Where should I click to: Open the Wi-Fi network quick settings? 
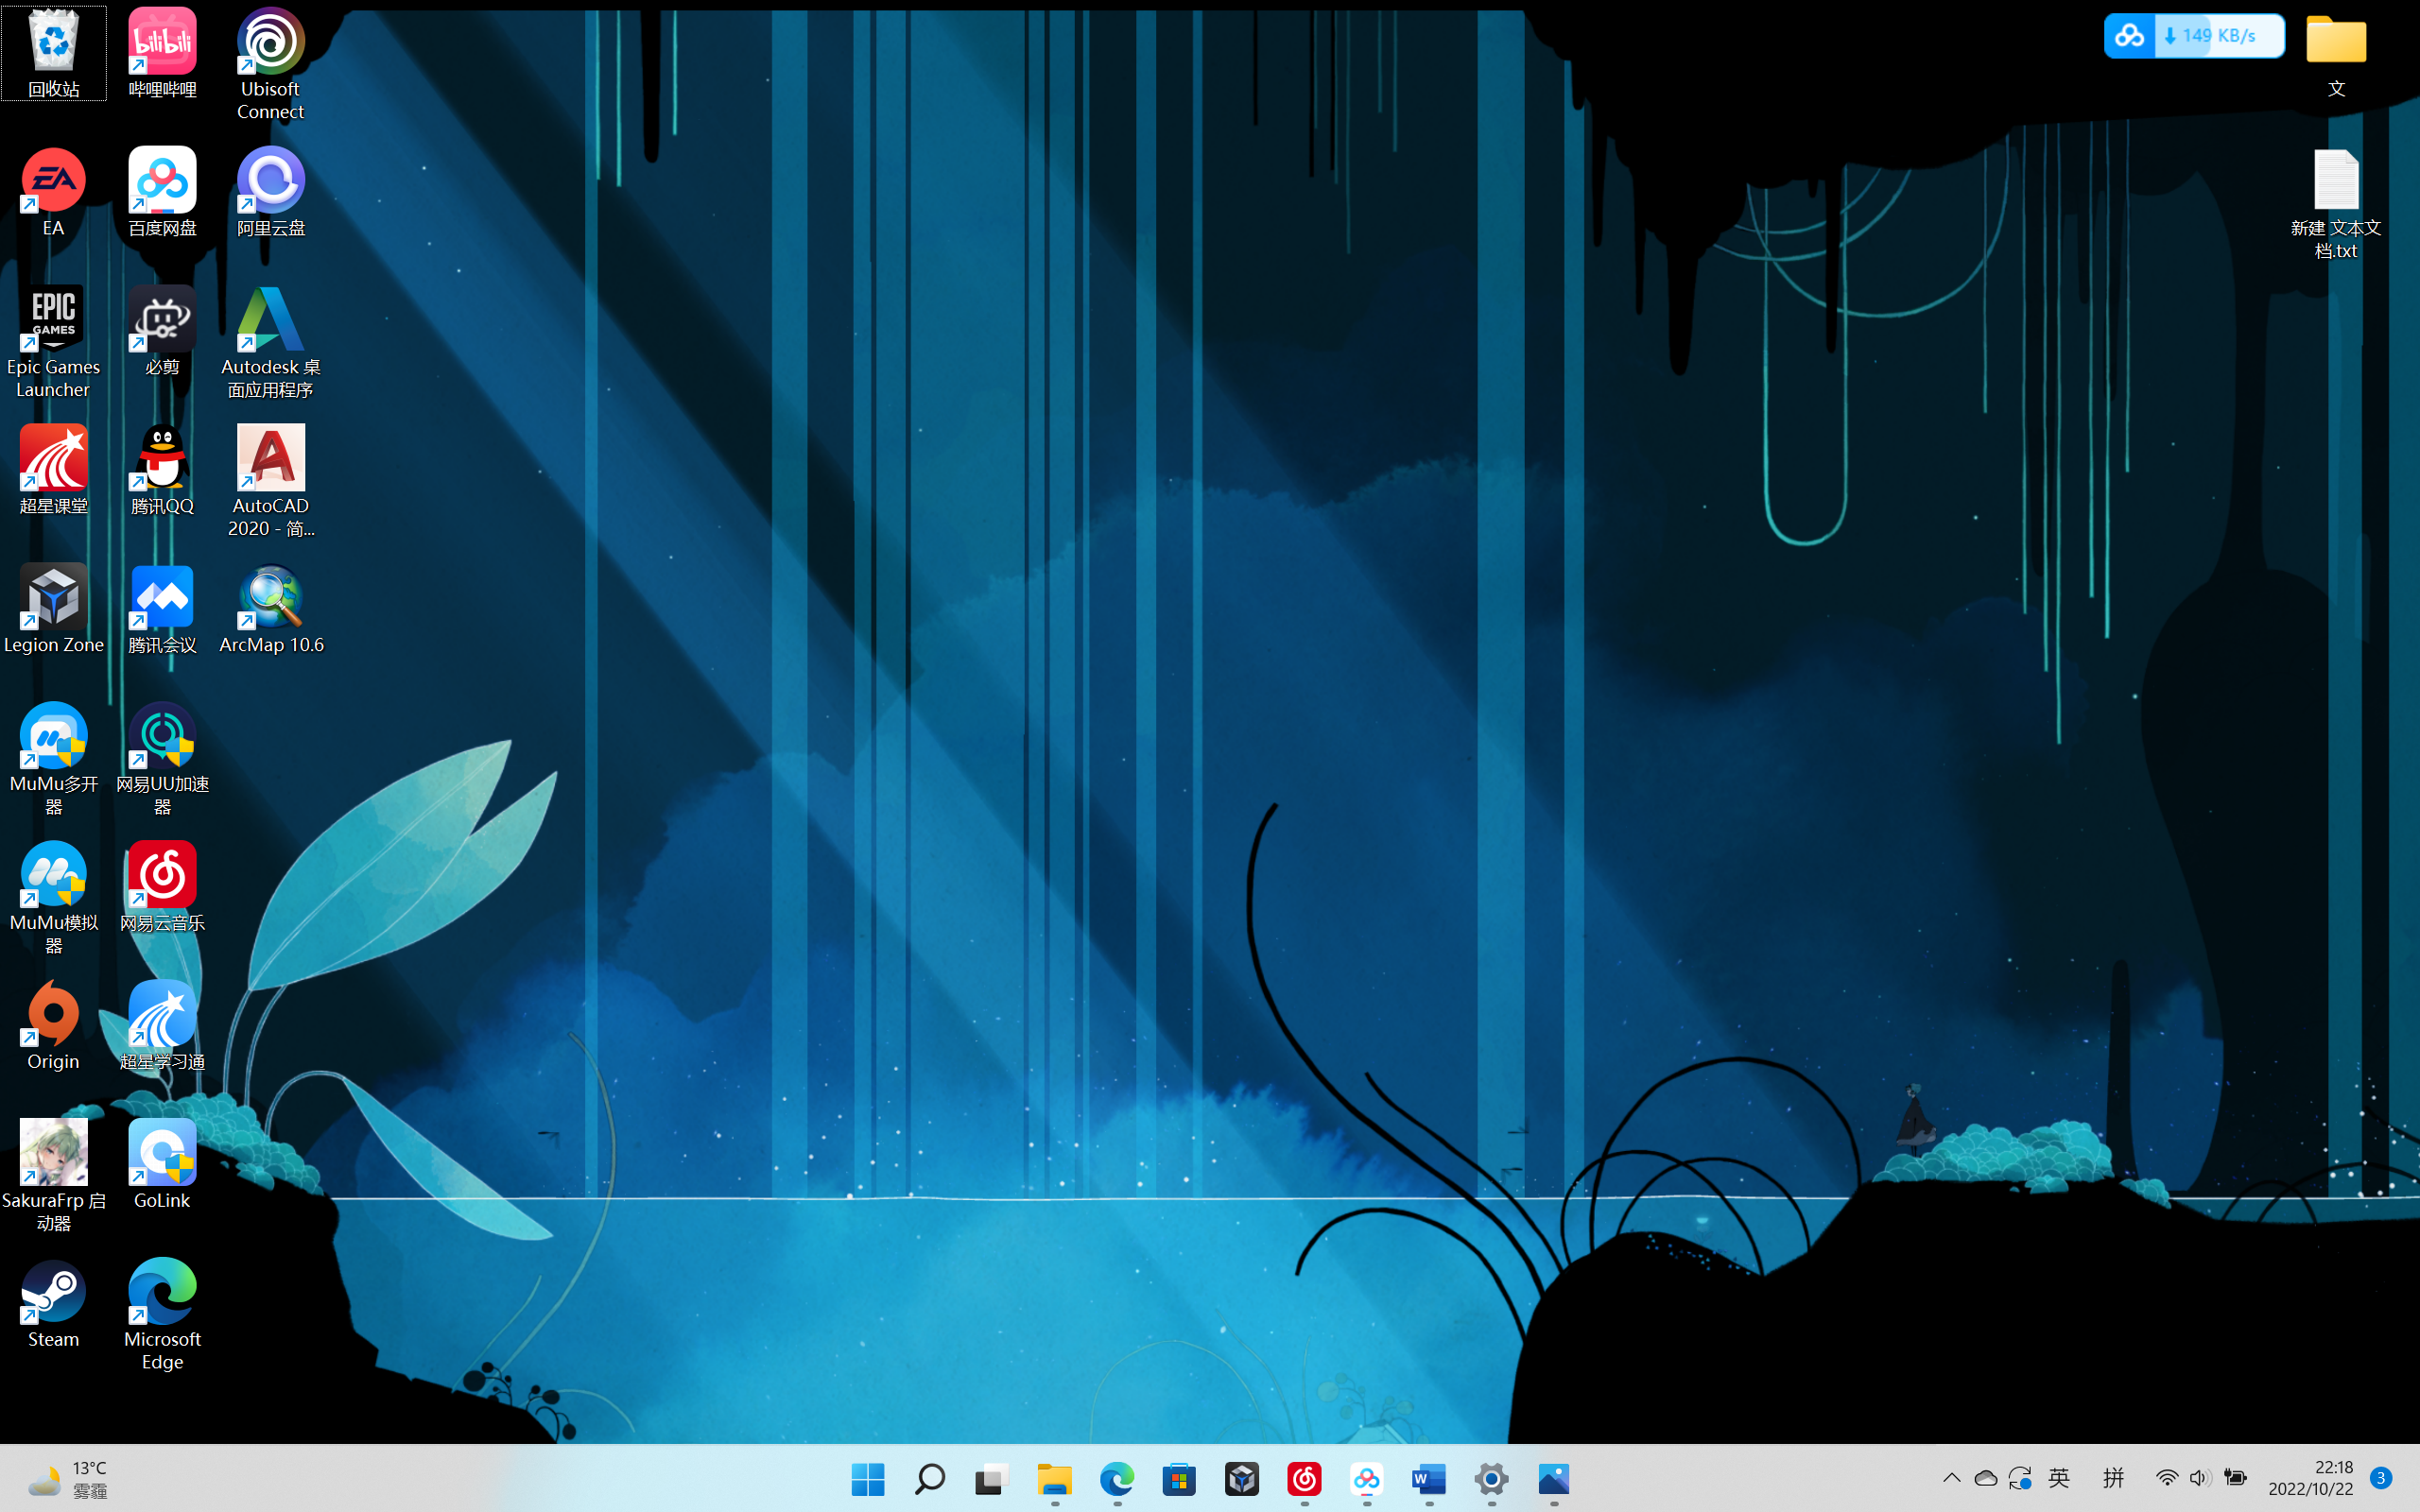[x=2166, y=1478]
